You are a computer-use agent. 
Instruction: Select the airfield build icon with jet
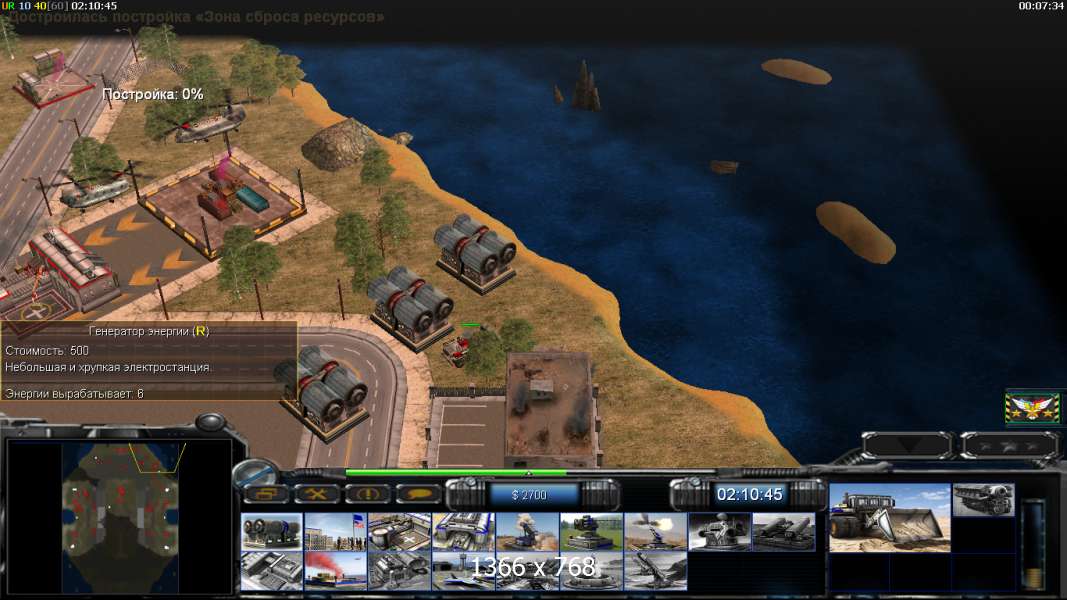pyautogui.click(x=463, y=570)
